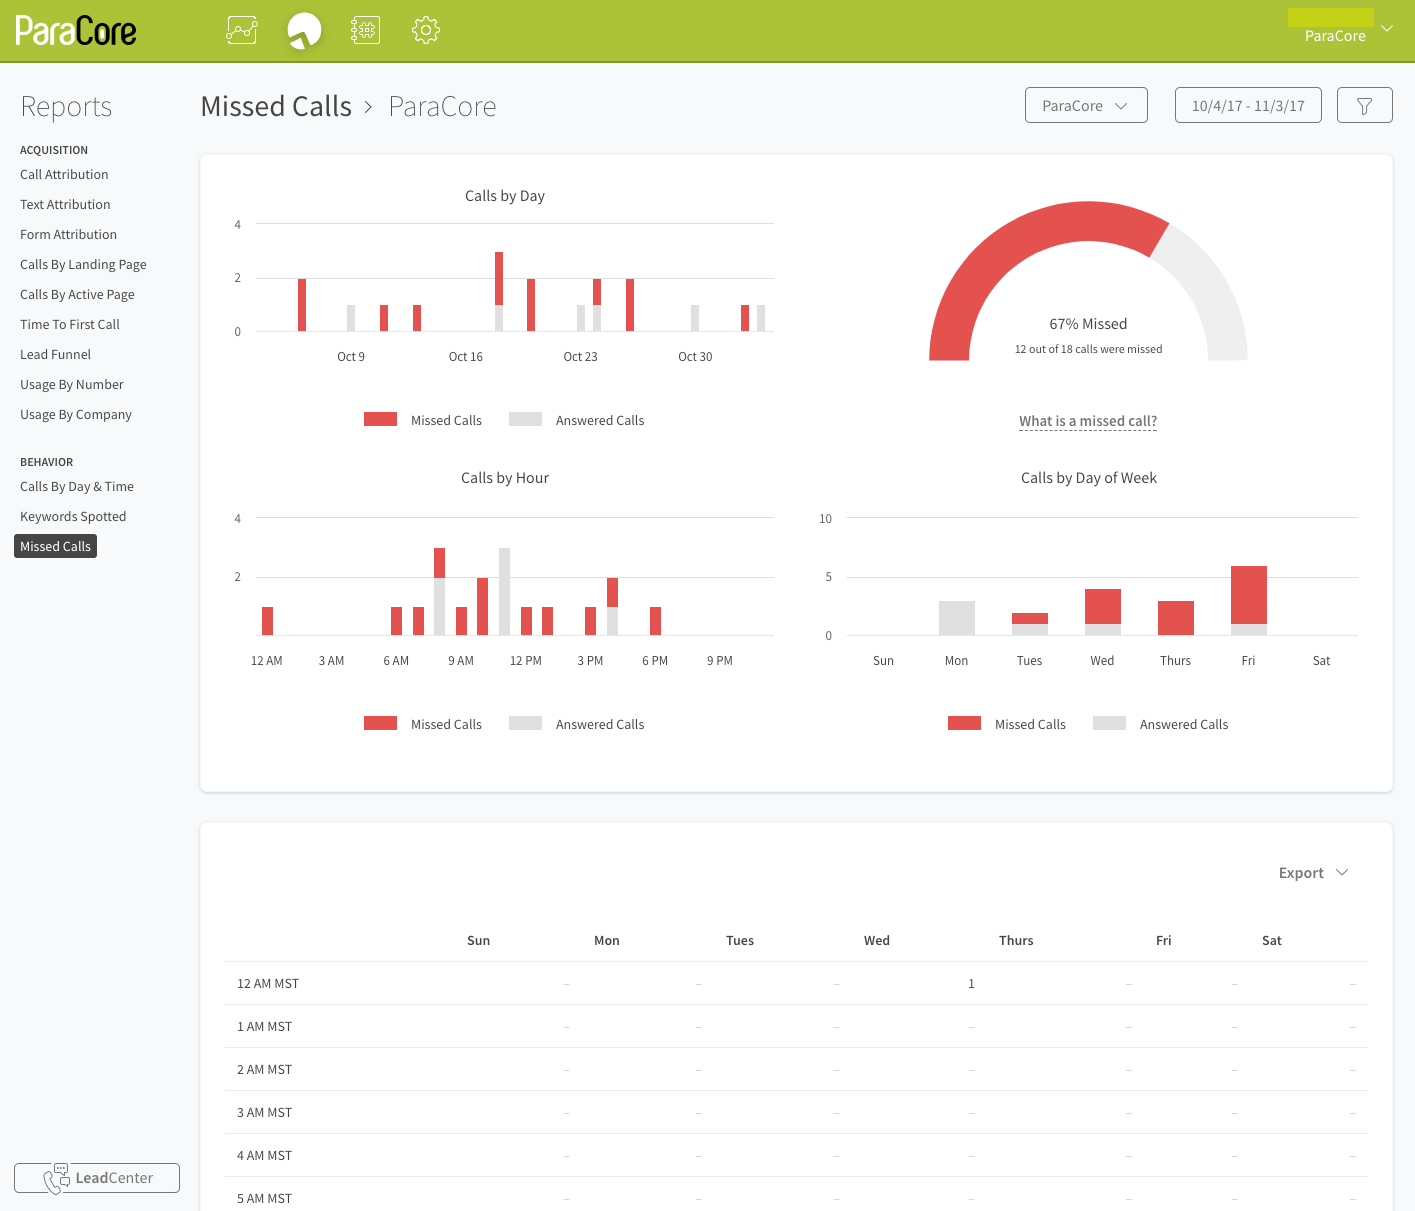Click the '5 AM MST' row label

(x=264, y=1199)
